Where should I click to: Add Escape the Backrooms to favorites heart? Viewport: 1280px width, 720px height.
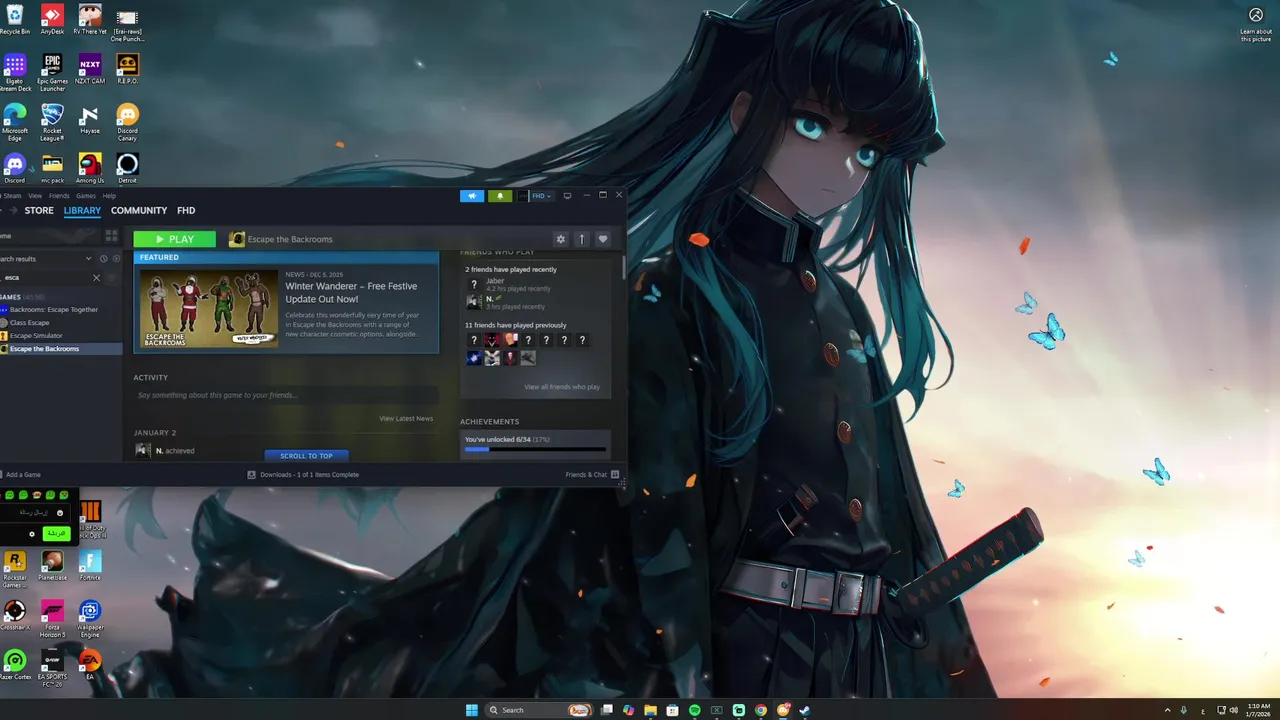[603, 239]
